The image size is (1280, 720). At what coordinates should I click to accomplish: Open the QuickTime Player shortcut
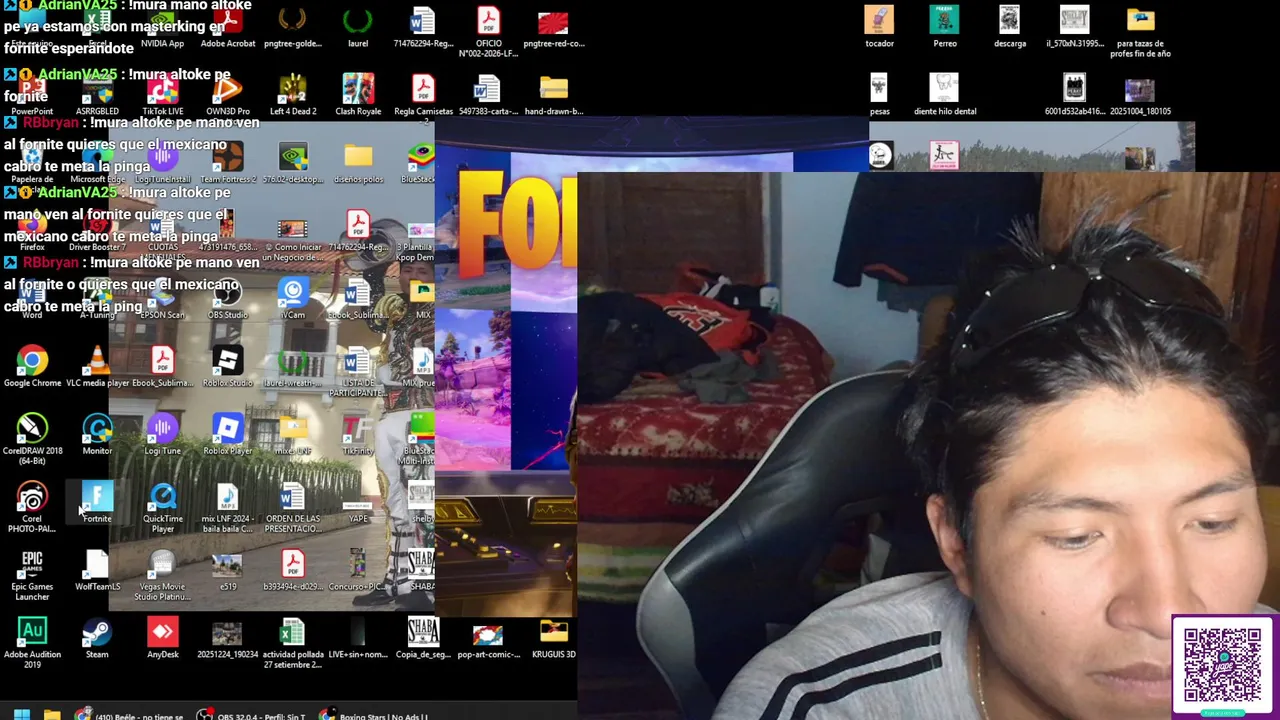coord(162,508)
